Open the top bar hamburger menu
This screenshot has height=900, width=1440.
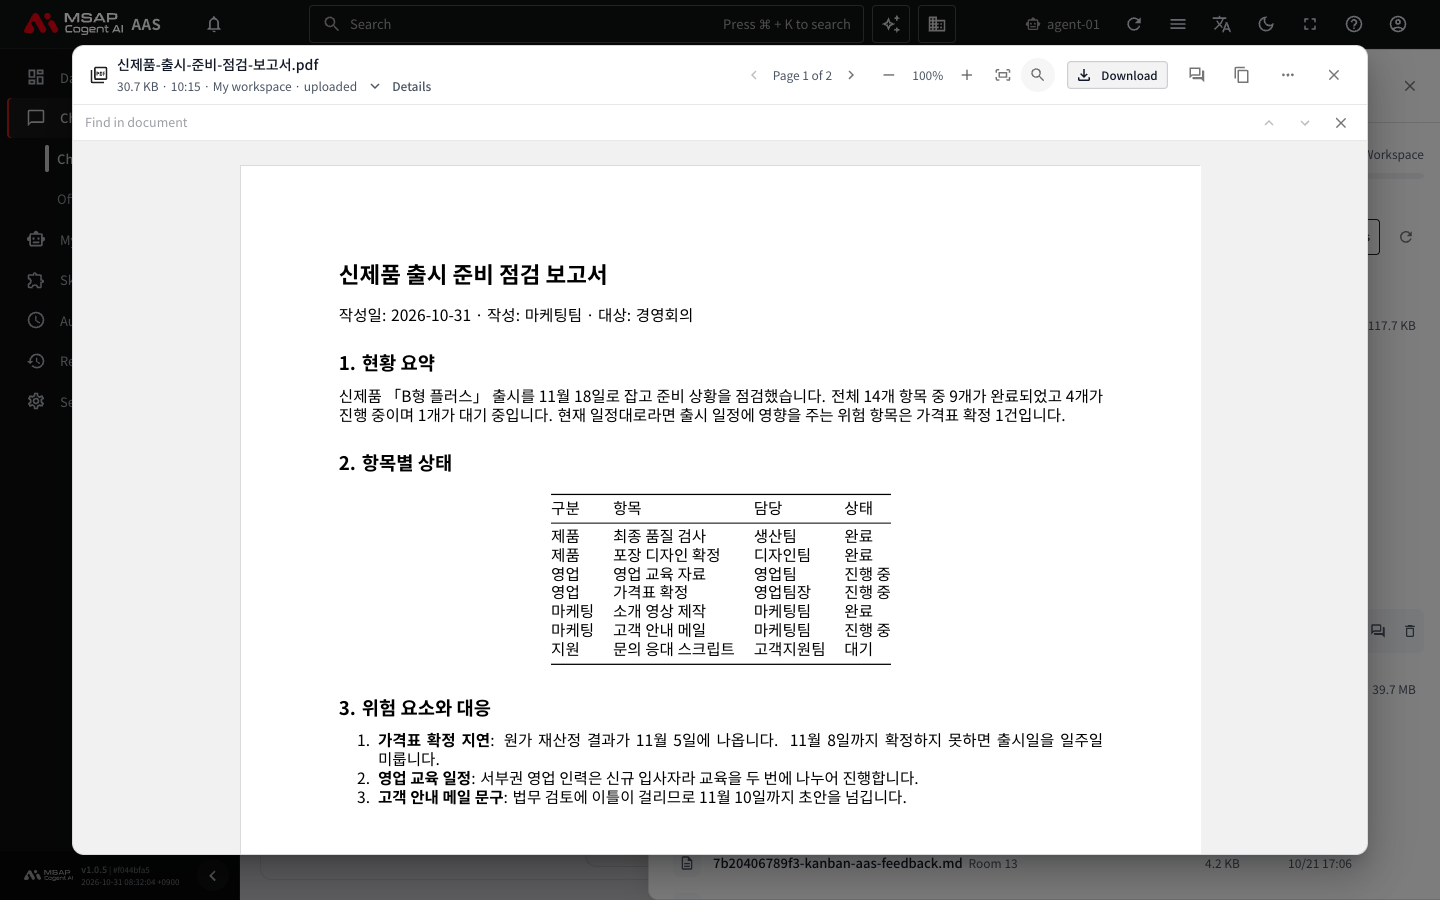1178,24
